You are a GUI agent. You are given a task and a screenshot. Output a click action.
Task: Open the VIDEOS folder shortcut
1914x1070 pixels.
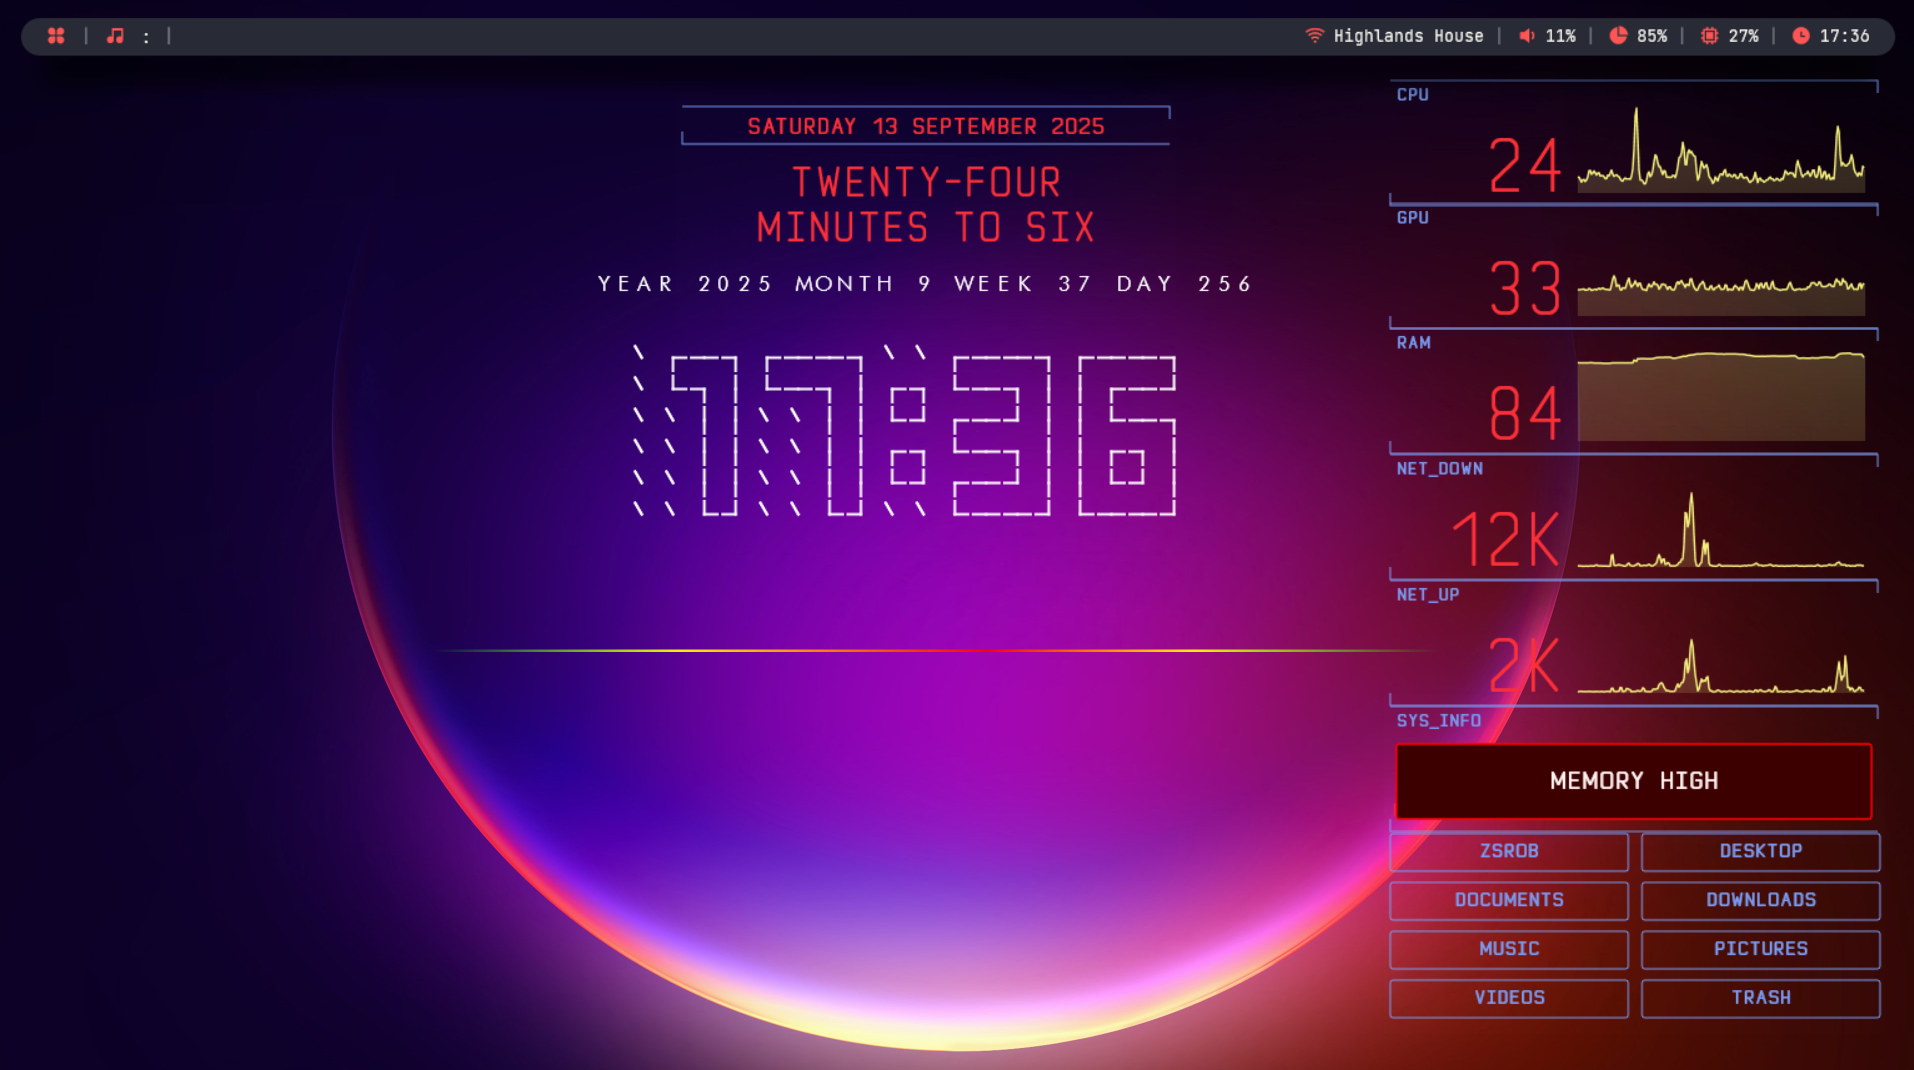click(x=1509, y=998)
